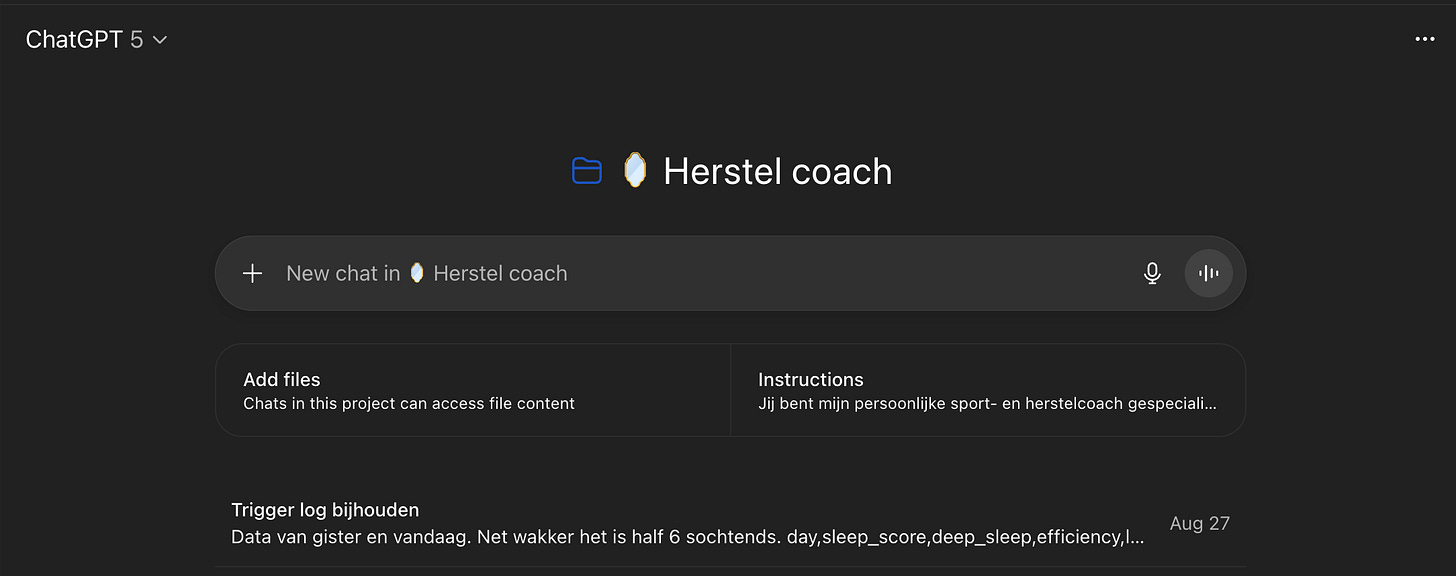Launch voice mode with the waveform button
Image resolution: width=1456 pixels, height=576 pixels.
pyautogui.click(x=1209, y=273)
